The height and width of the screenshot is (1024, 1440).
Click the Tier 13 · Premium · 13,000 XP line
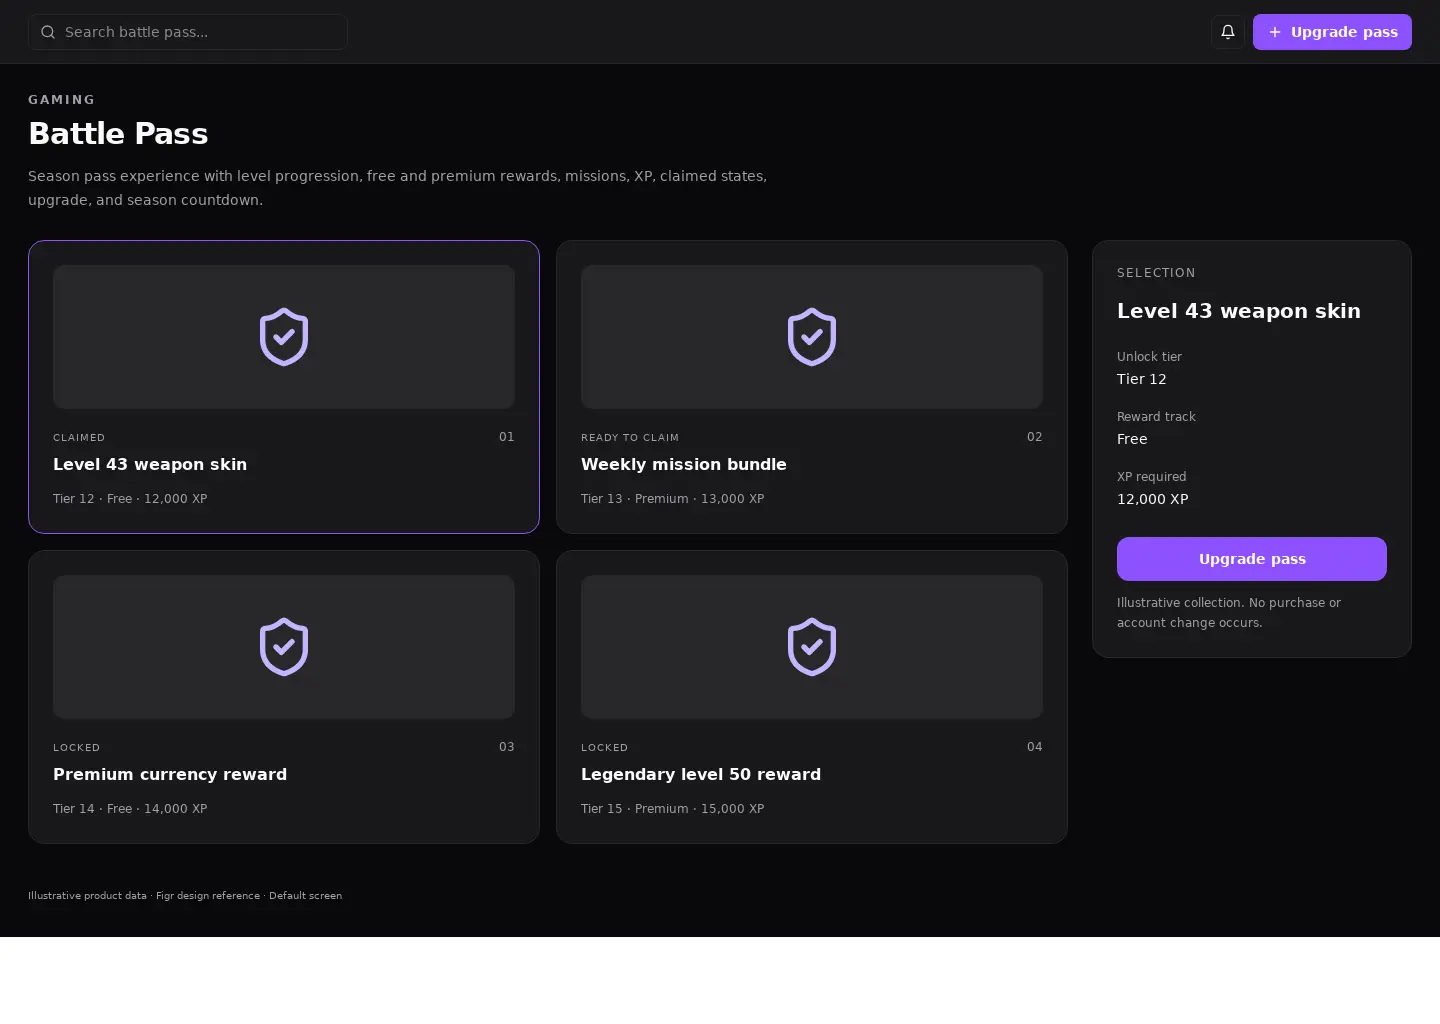673,499
